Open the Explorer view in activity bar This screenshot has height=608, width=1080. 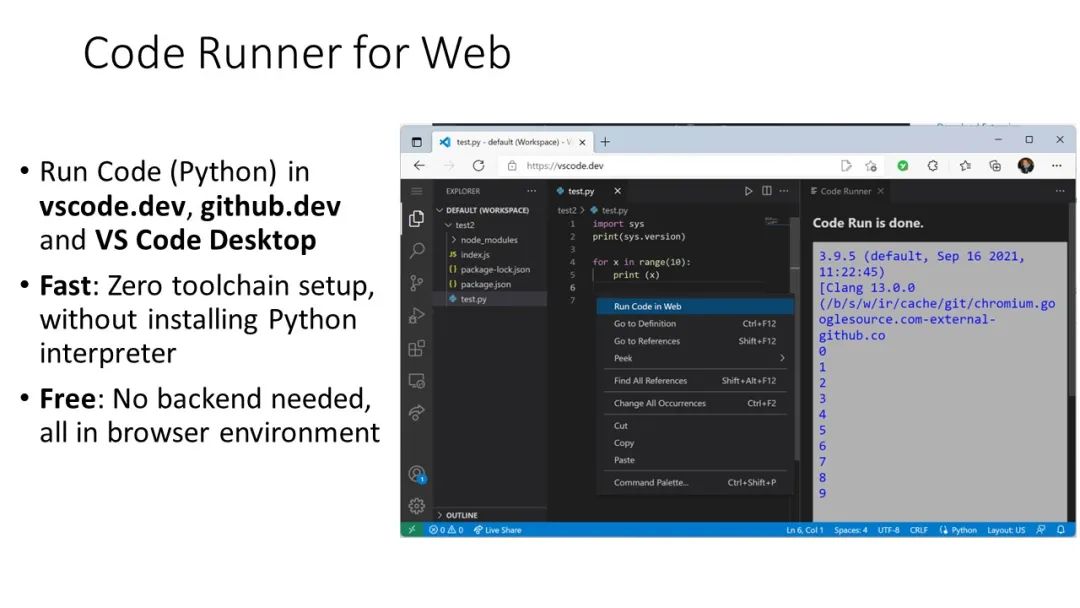tap(416, 219)
